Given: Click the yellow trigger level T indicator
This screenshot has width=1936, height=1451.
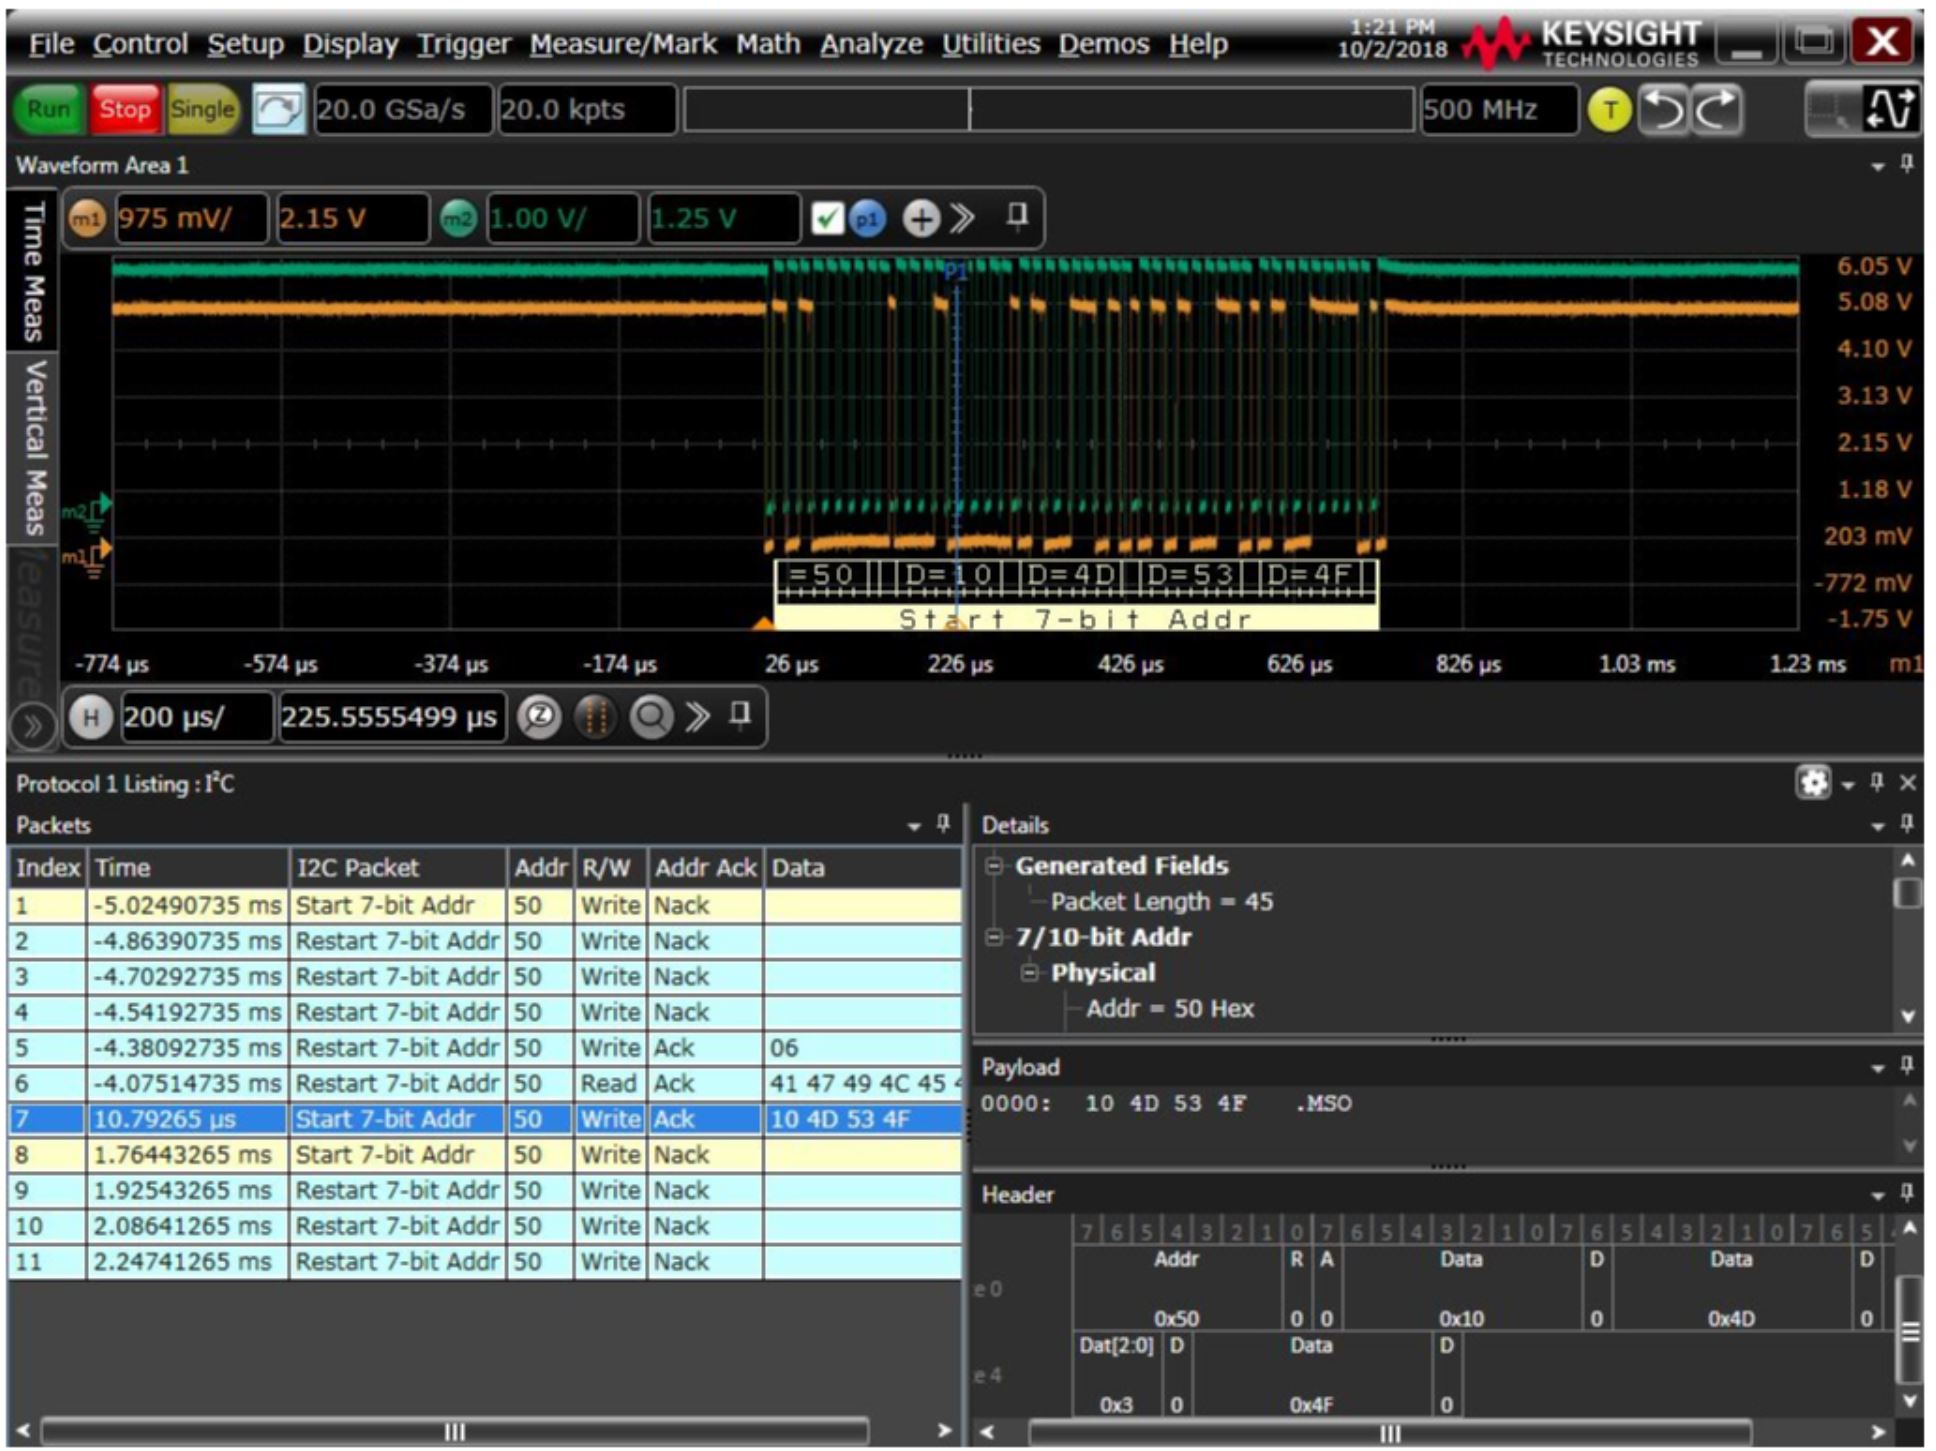Looking at the screenshot, I should click(1612, 110).
